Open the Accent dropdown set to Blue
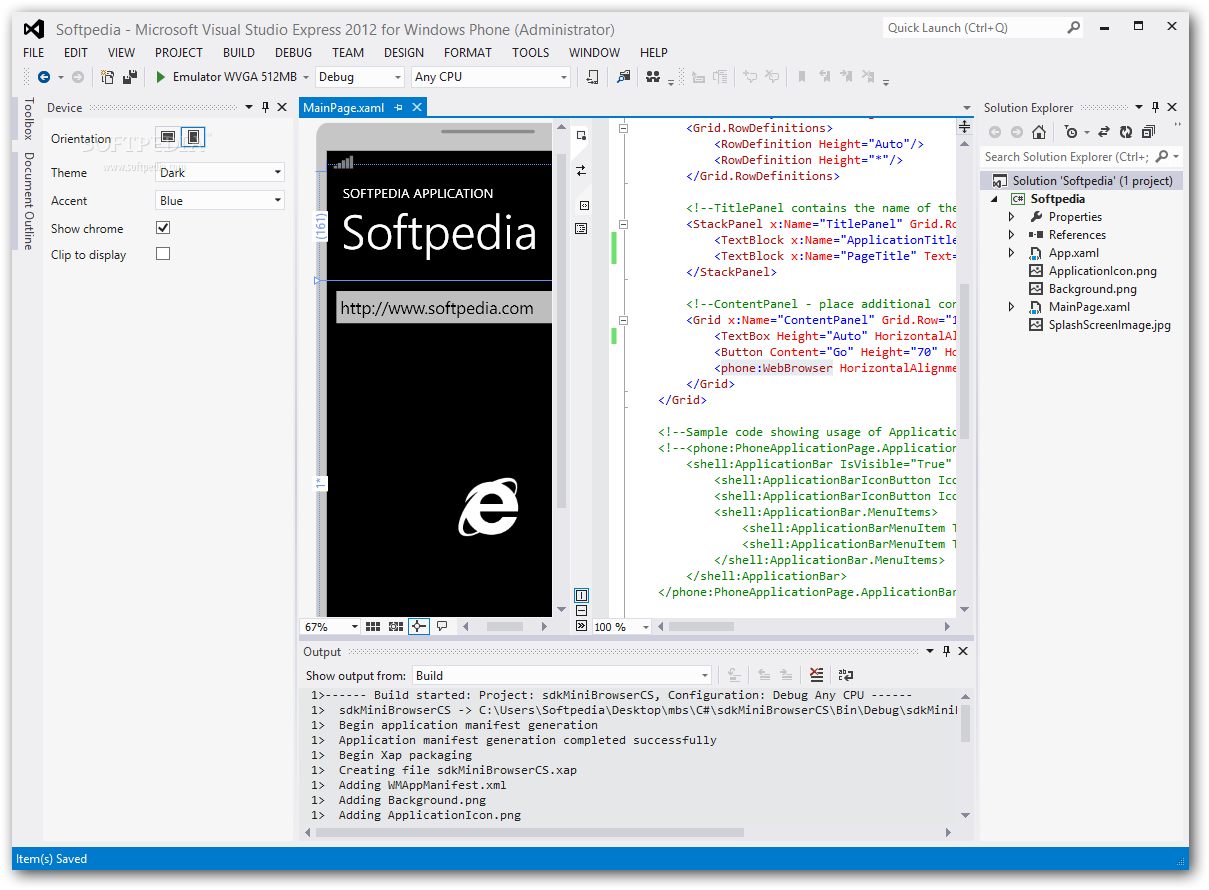Viewport: 1209px width, 890px height. [x=220, y=200]
